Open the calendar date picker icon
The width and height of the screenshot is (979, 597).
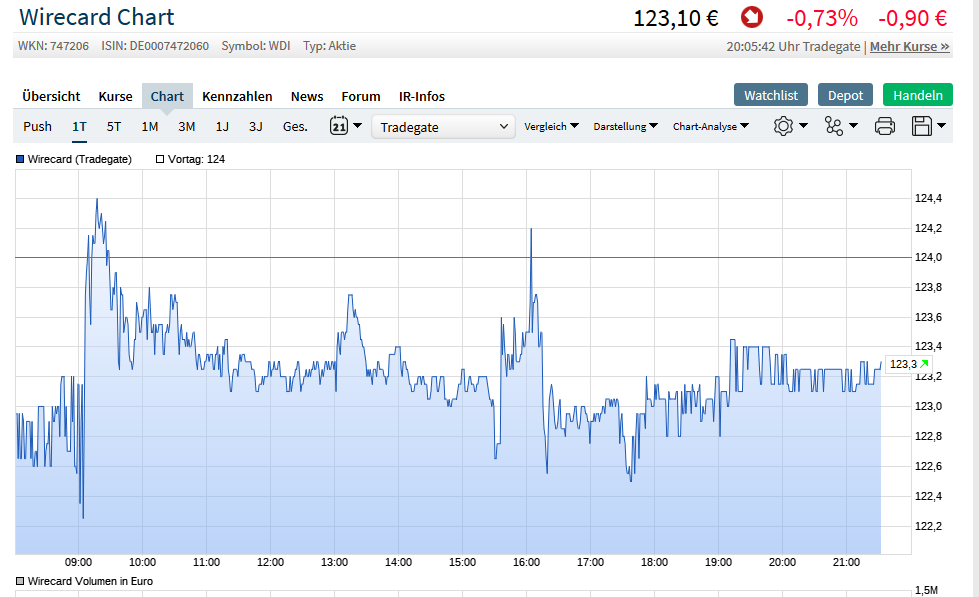tap(338, 126)
